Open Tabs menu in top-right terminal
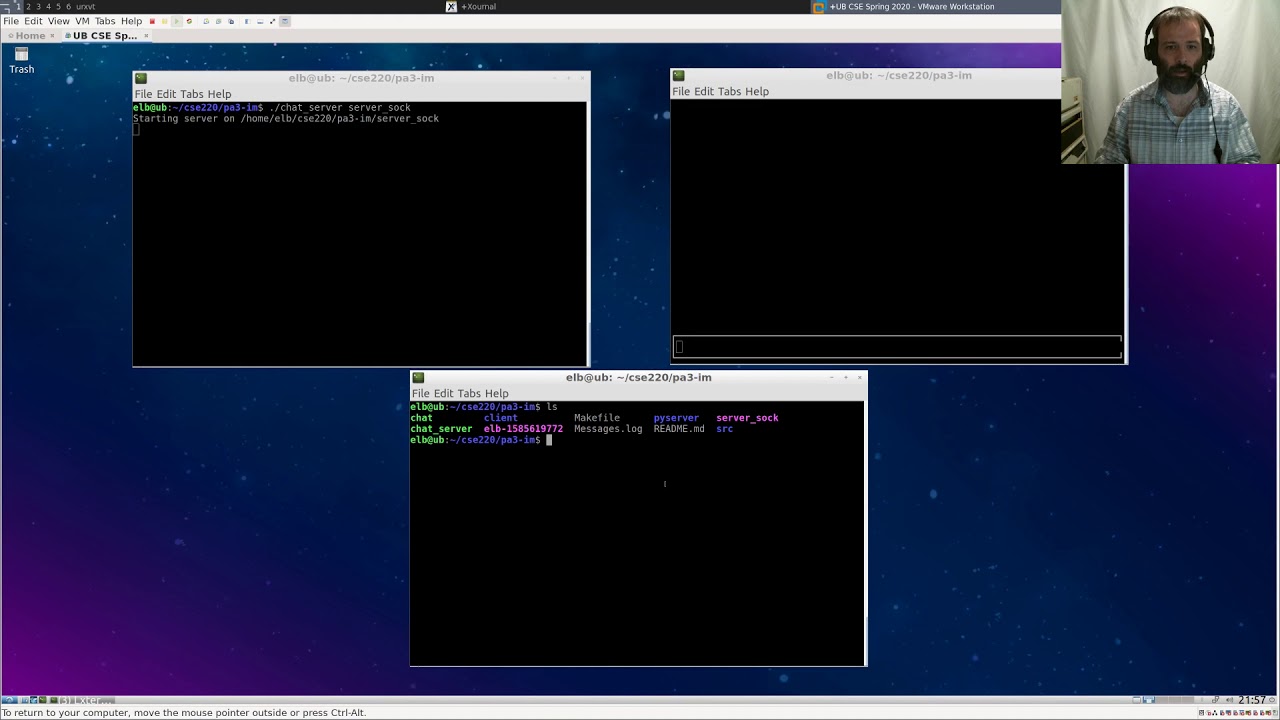Screen dimensions: 1280x720 point(730,91)
